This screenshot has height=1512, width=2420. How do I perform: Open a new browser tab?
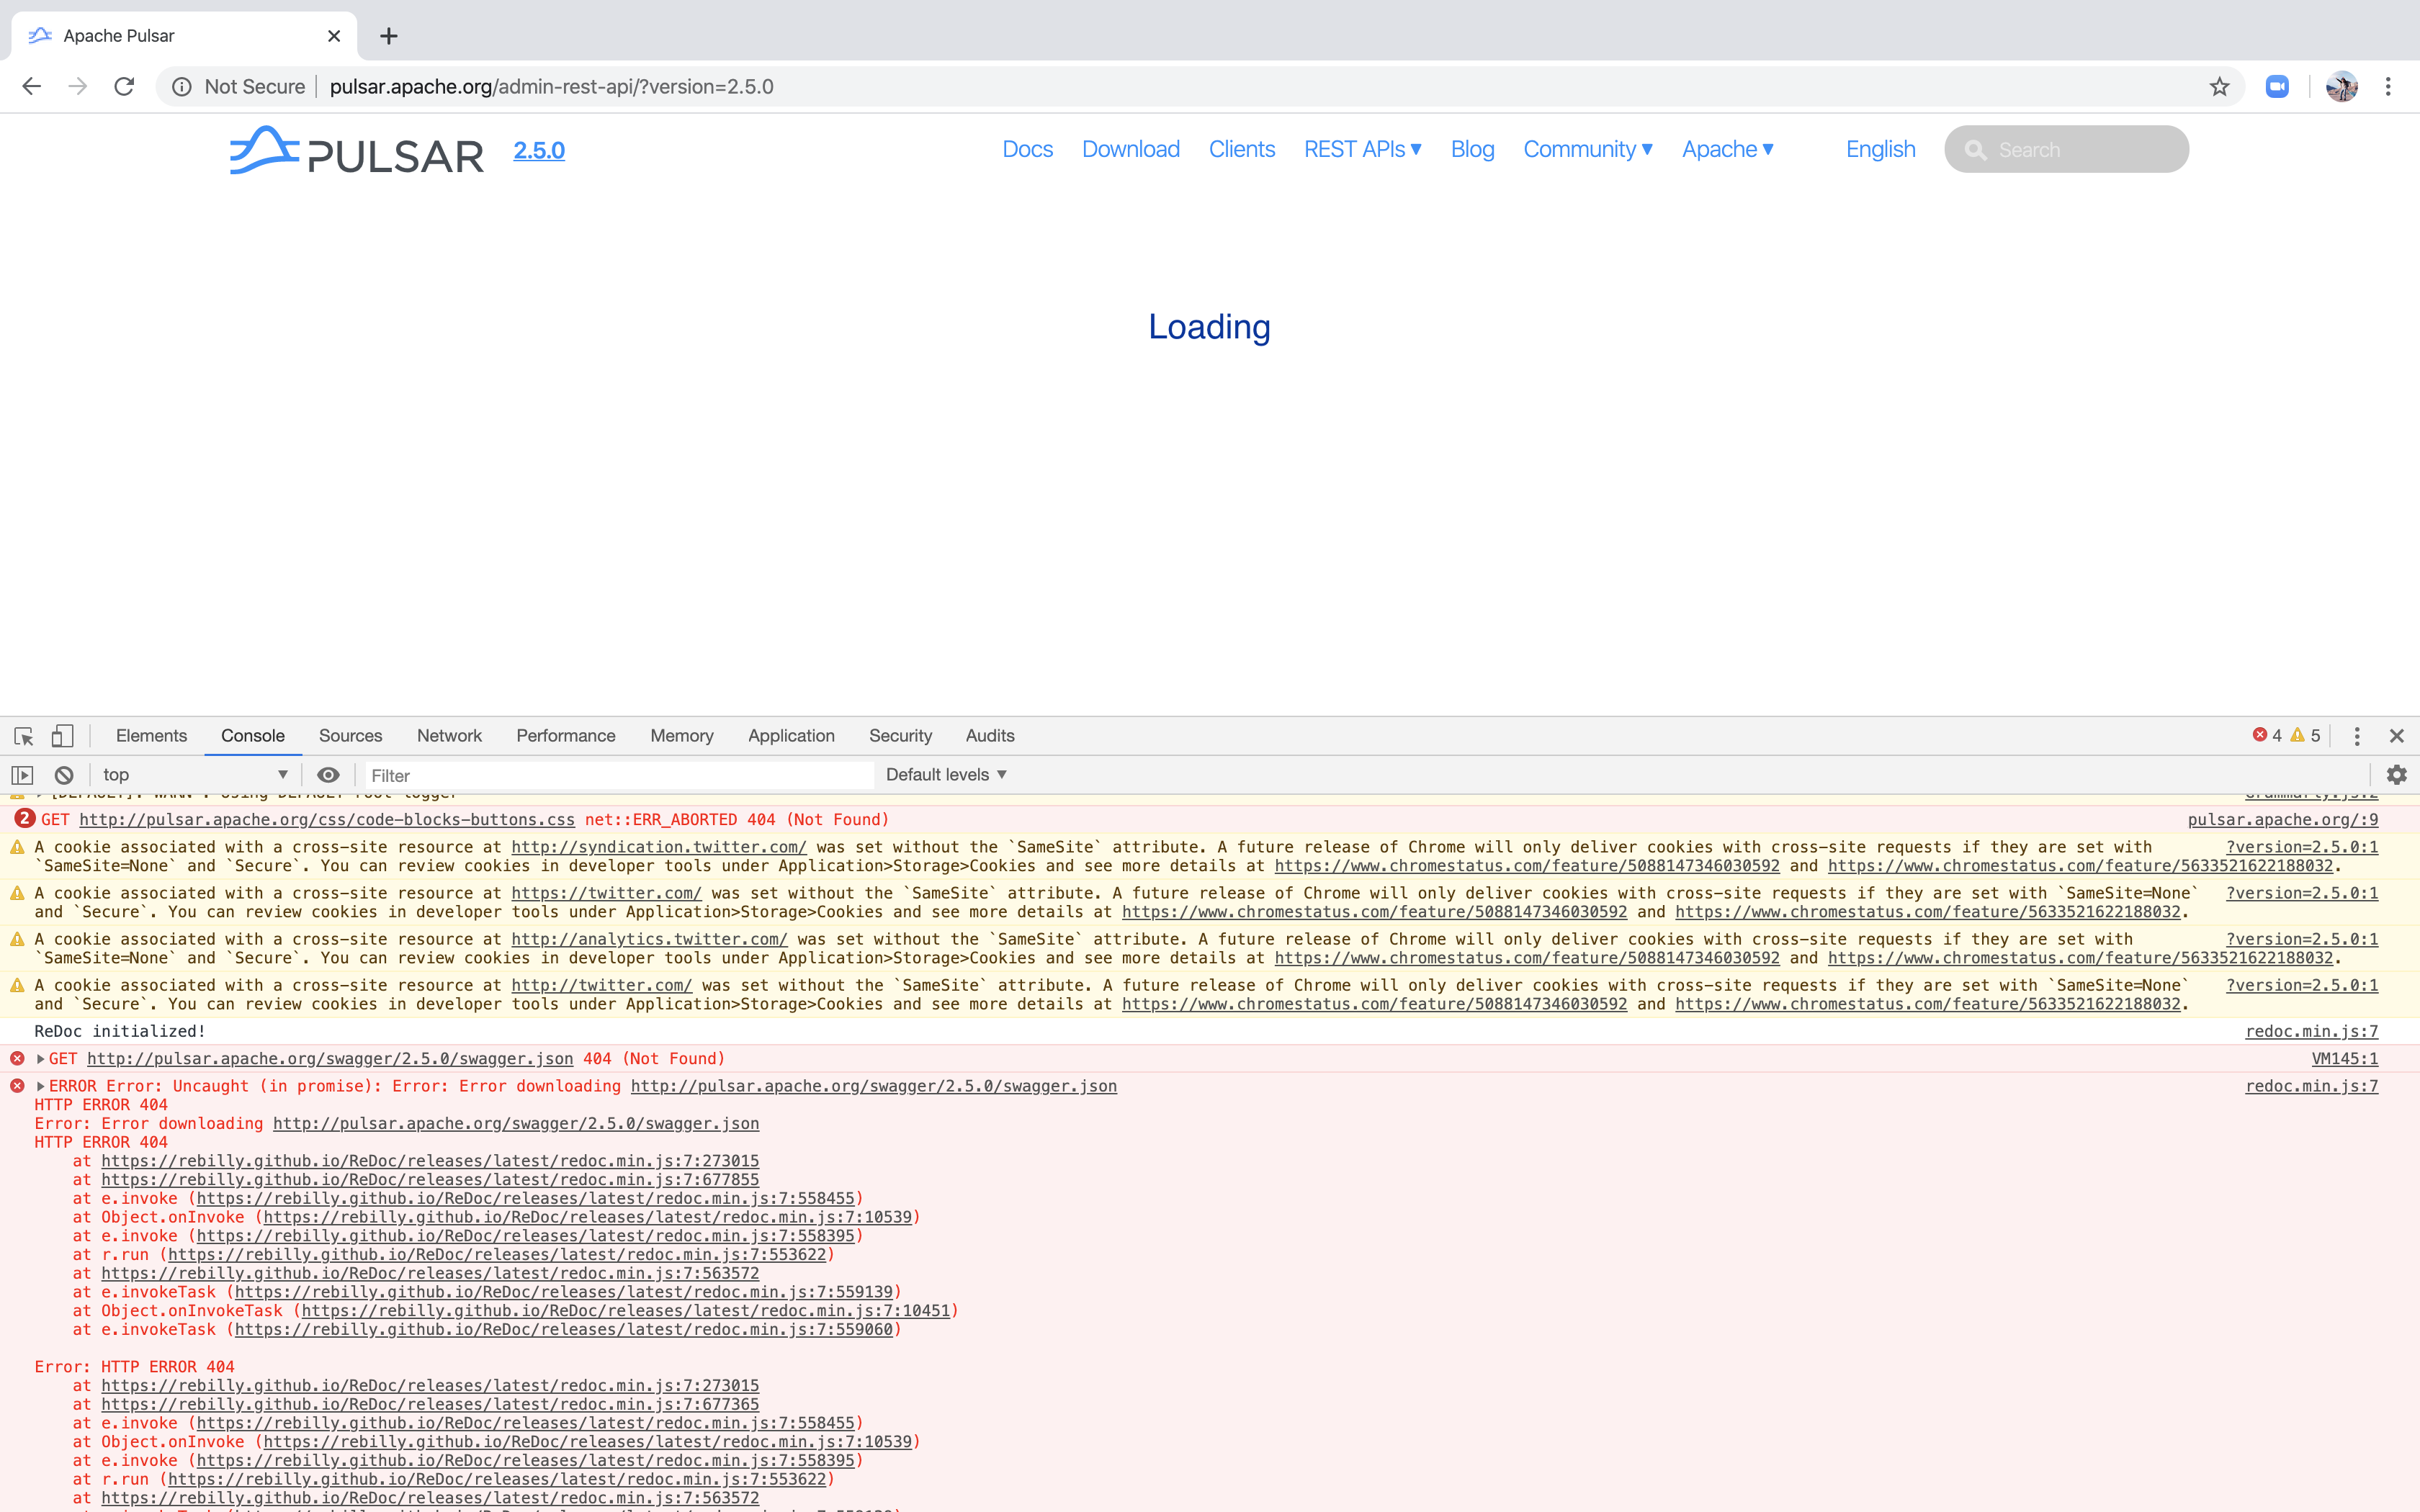point(389,36)
